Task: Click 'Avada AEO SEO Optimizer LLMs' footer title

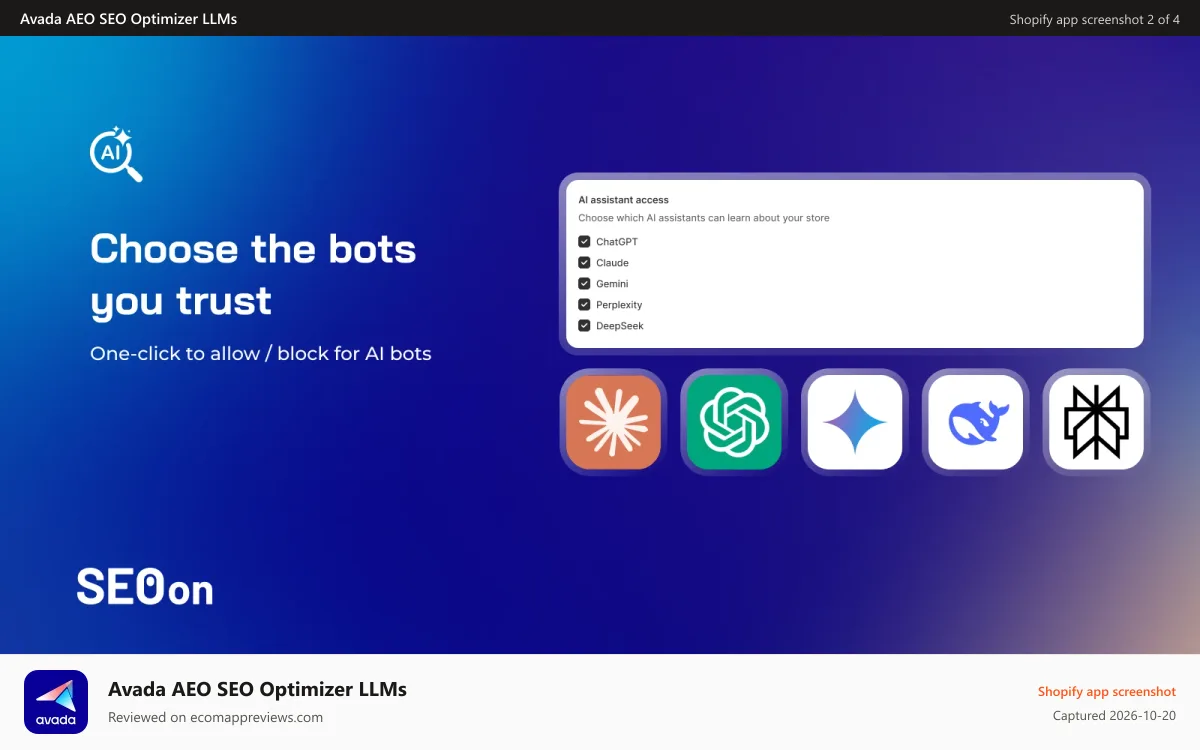Action: pyautogui.click(x=257, y=689)
